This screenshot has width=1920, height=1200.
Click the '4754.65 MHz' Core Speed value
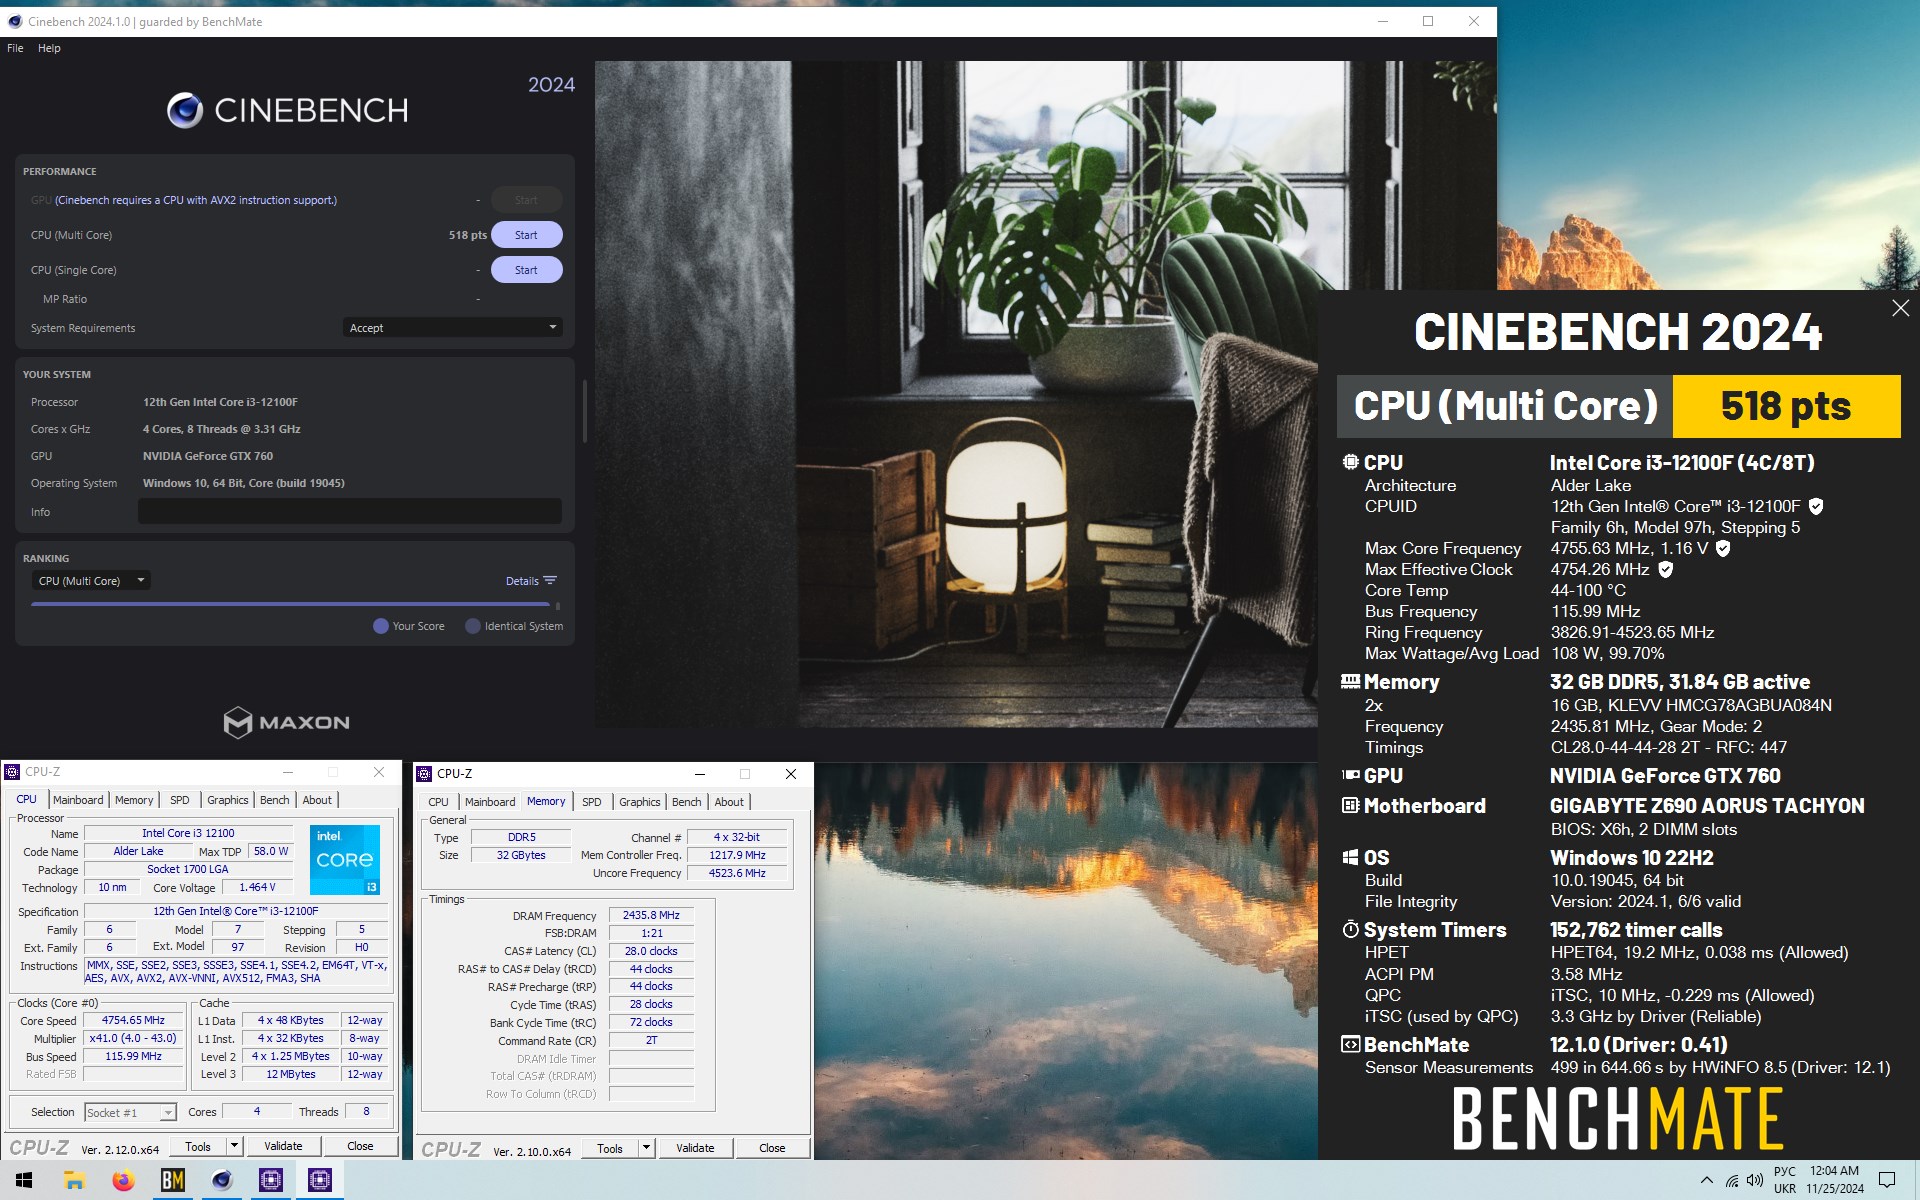coord(133,1021)
